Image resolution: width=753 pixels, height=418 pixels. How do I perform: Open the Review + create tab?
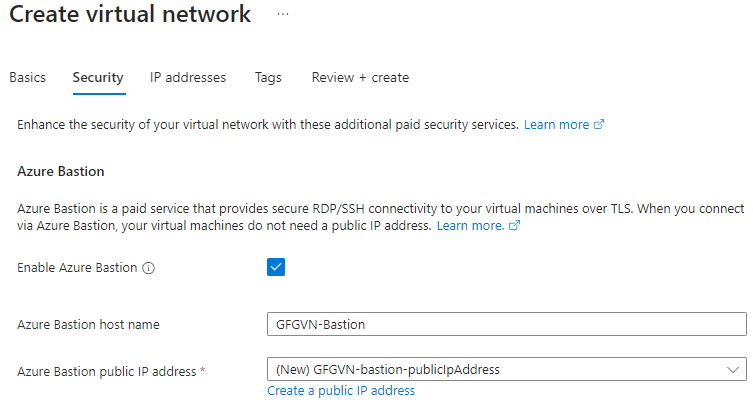(360, 77)
